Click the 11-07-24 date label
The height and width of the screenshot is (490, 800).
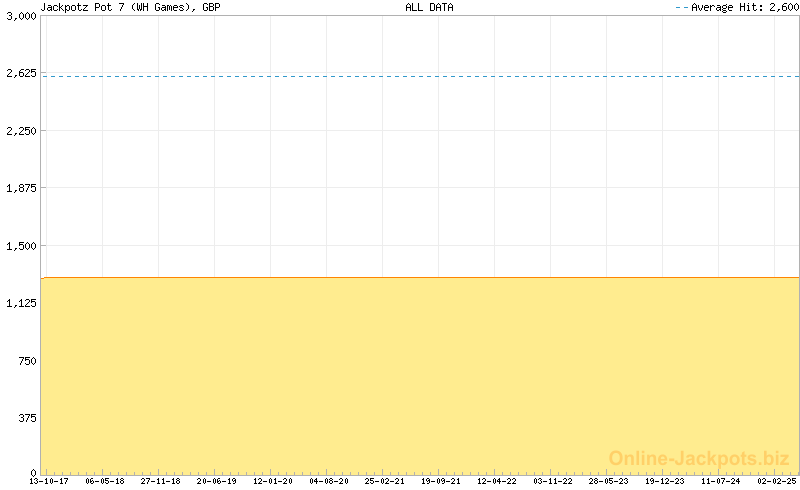[x=720, y=481]
